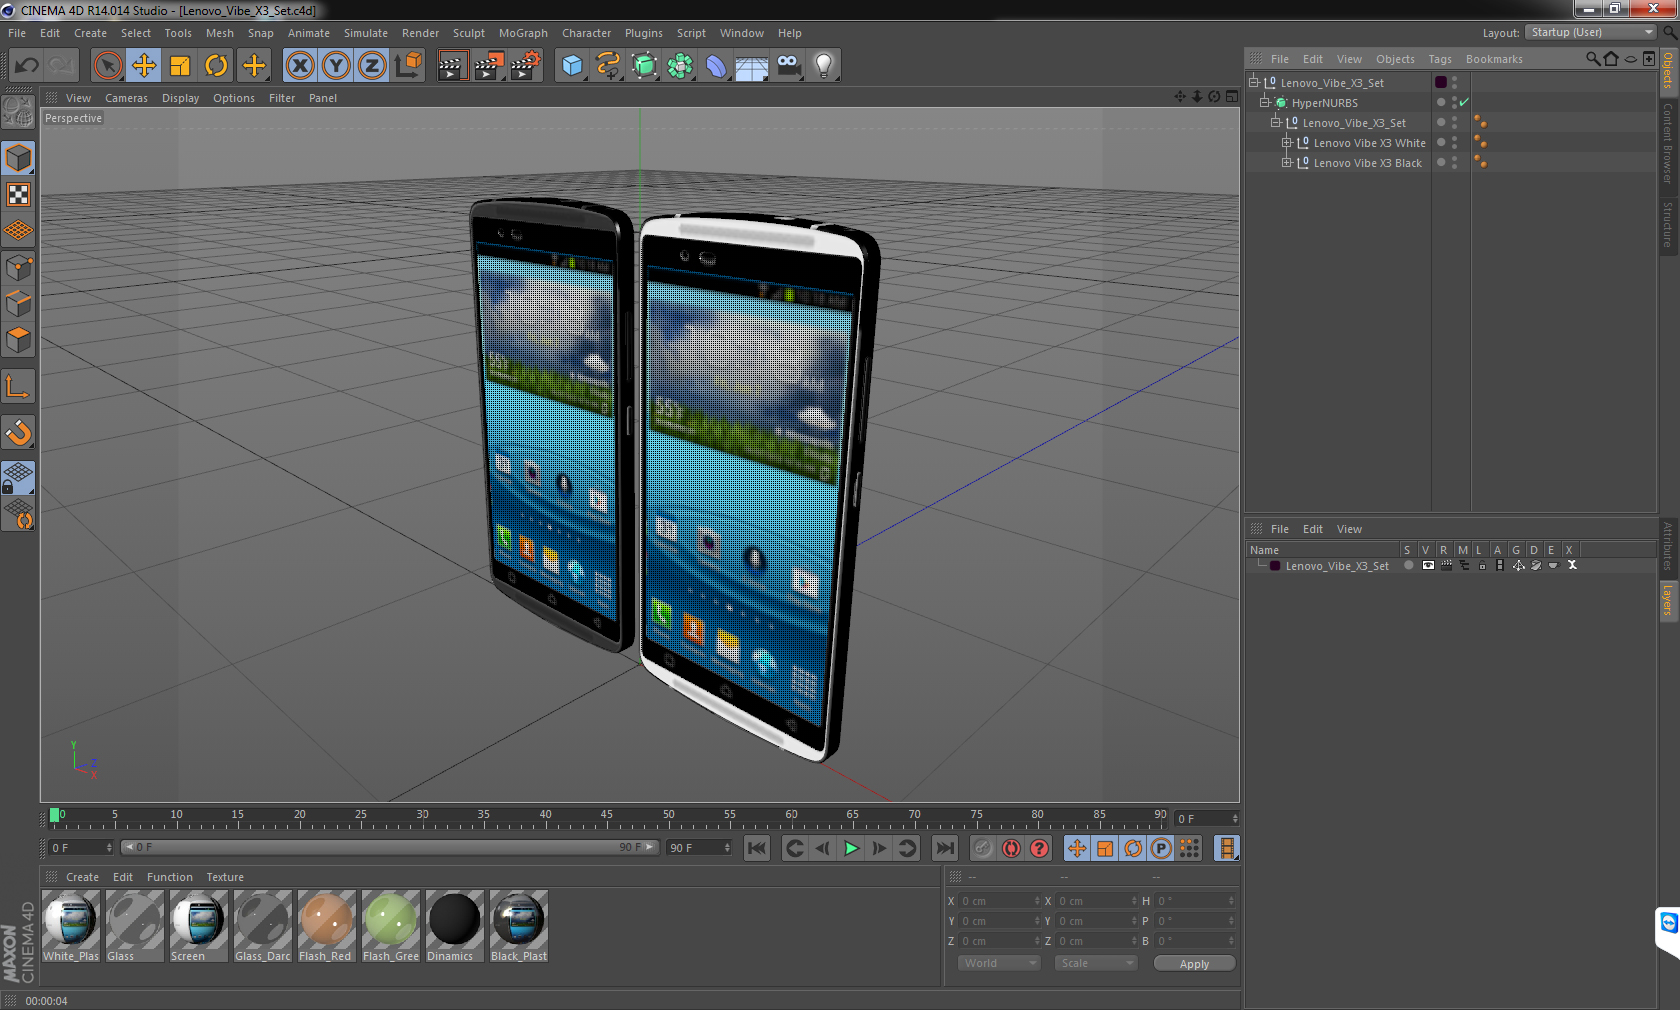Viewport: 1680px width, 1010px height.
Task: Open the MoGraph menu
Action: click(x=523, y=33)
